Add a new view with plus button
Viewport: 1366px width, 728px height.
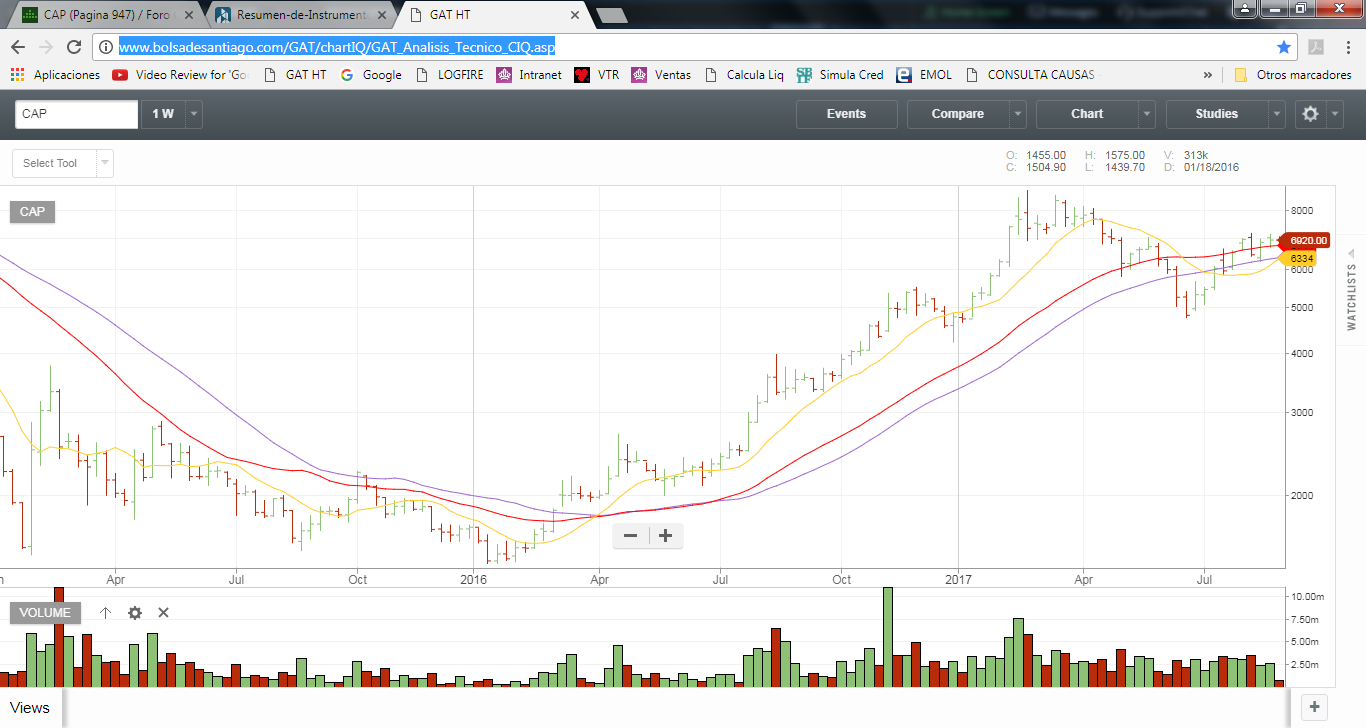1316,706
